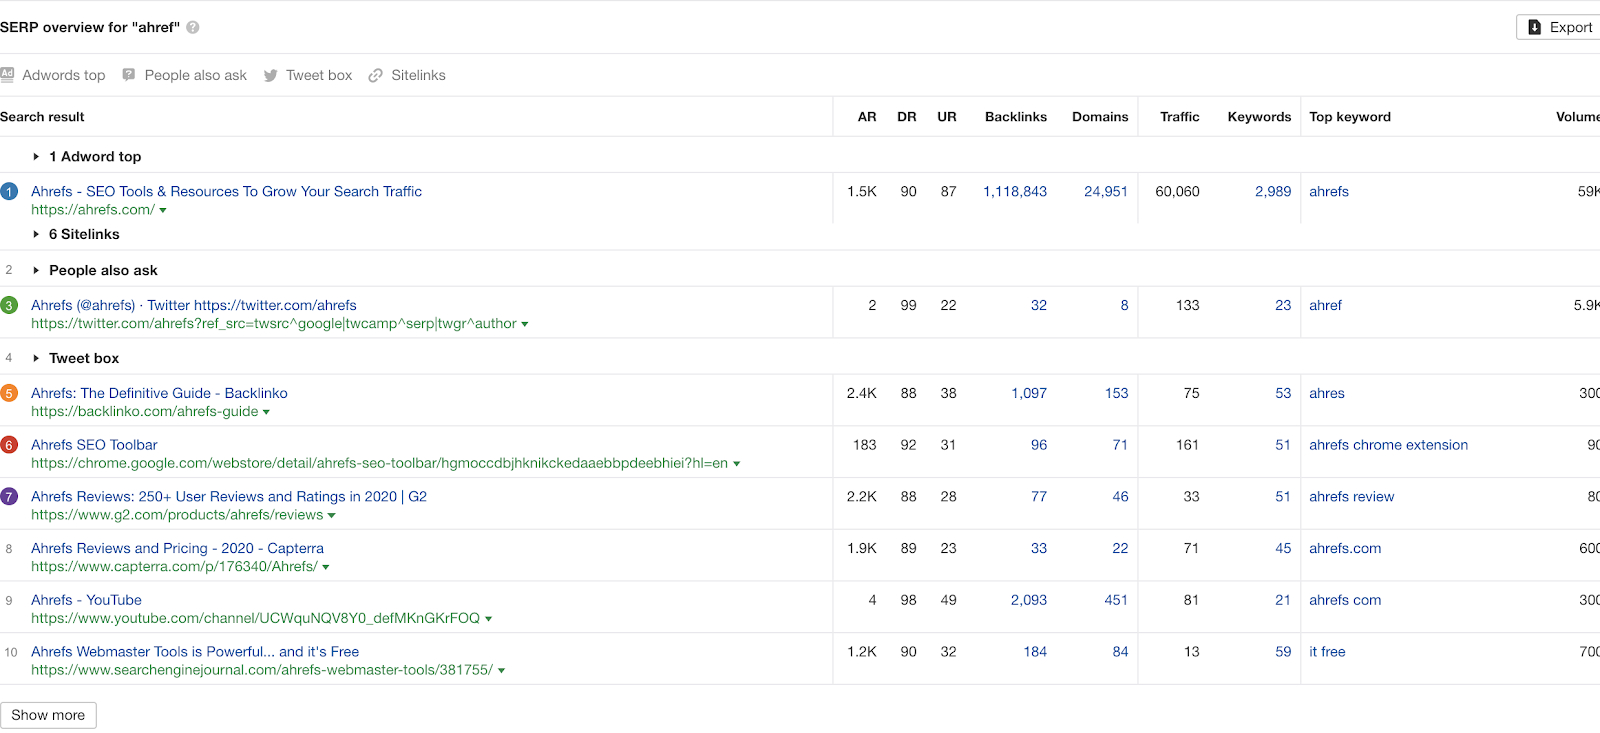Open the capterra.com/p/176340/Ahrefs URL
Viewport: 1600px width, 733px height.
(174, 566)
